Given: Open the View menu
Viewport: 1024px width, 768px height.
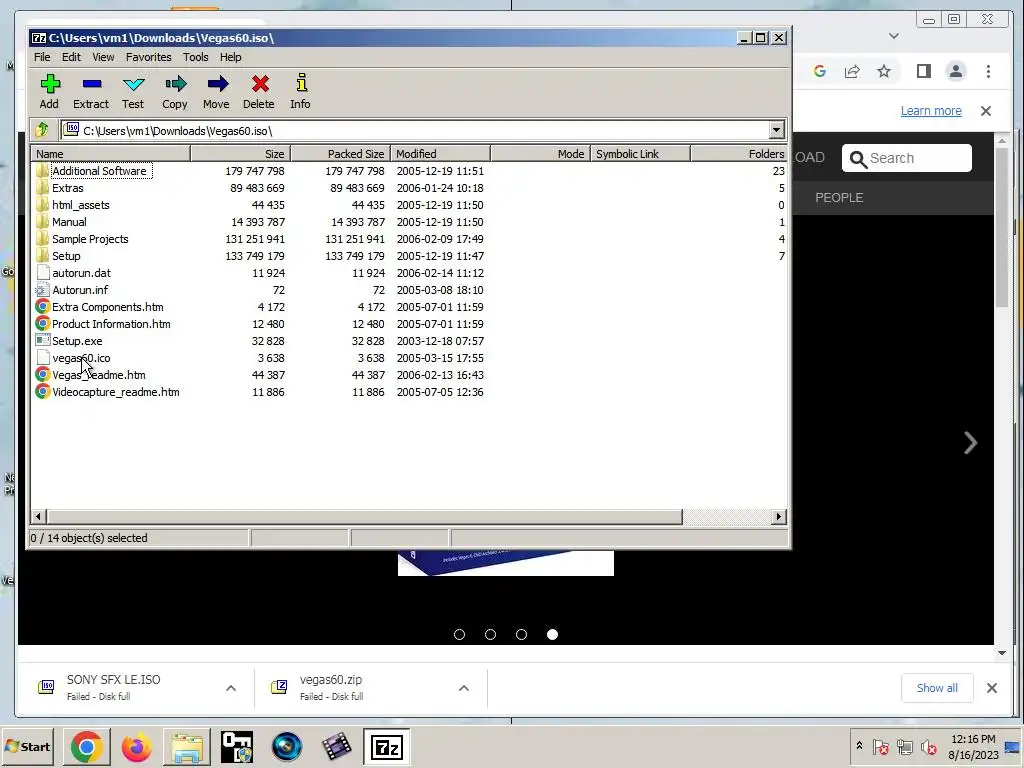Looking at the screenshot, I should point(103,57).
